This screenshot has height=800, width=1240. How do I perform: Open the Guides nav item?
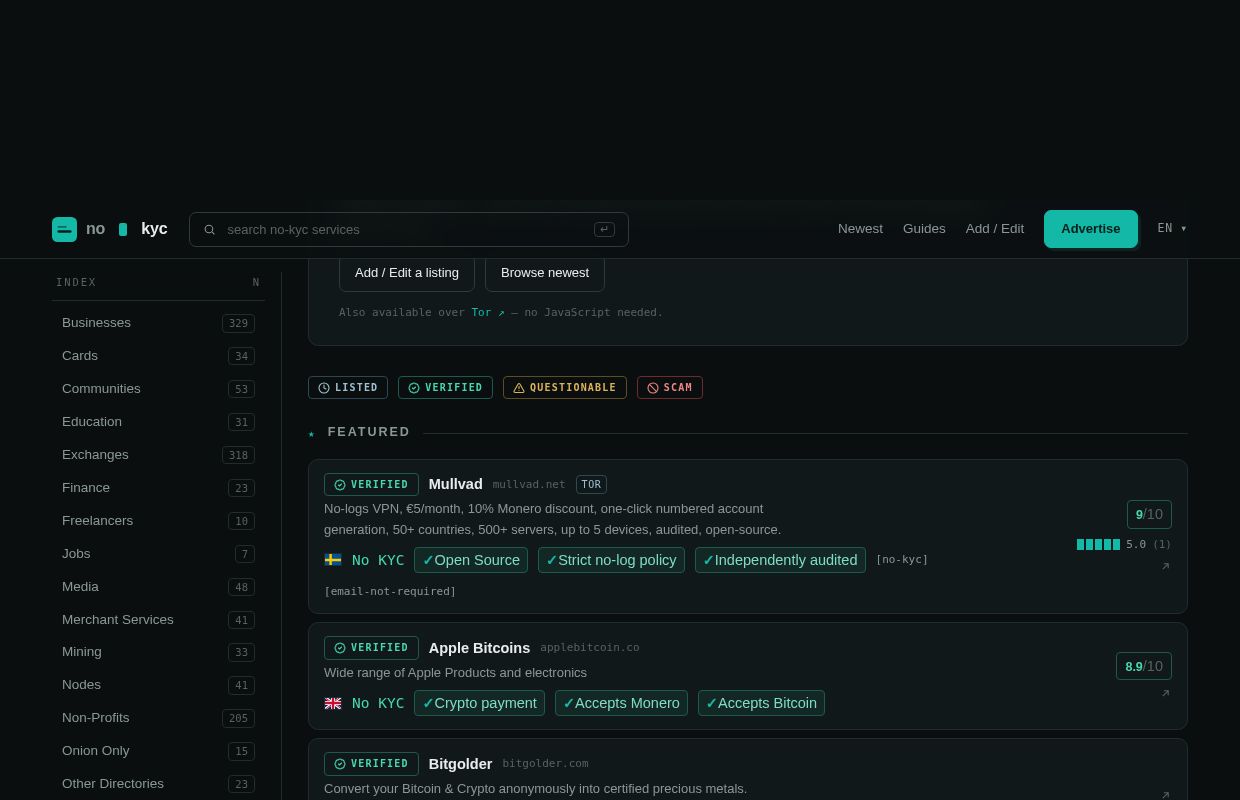[x=924, y=228]
